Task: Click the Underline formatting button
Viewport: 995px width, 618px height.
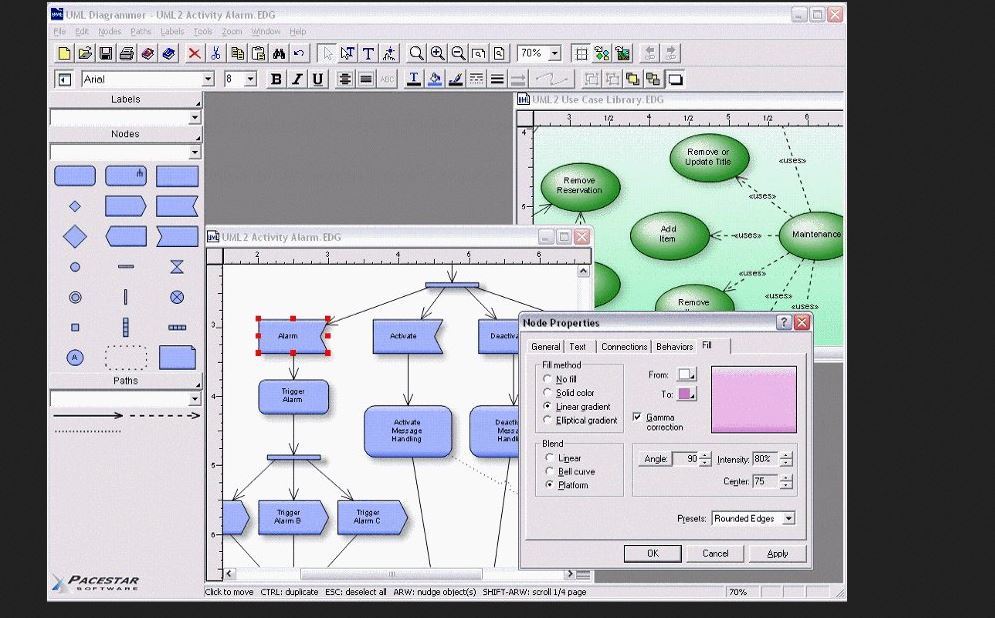Action: (318, 79)
